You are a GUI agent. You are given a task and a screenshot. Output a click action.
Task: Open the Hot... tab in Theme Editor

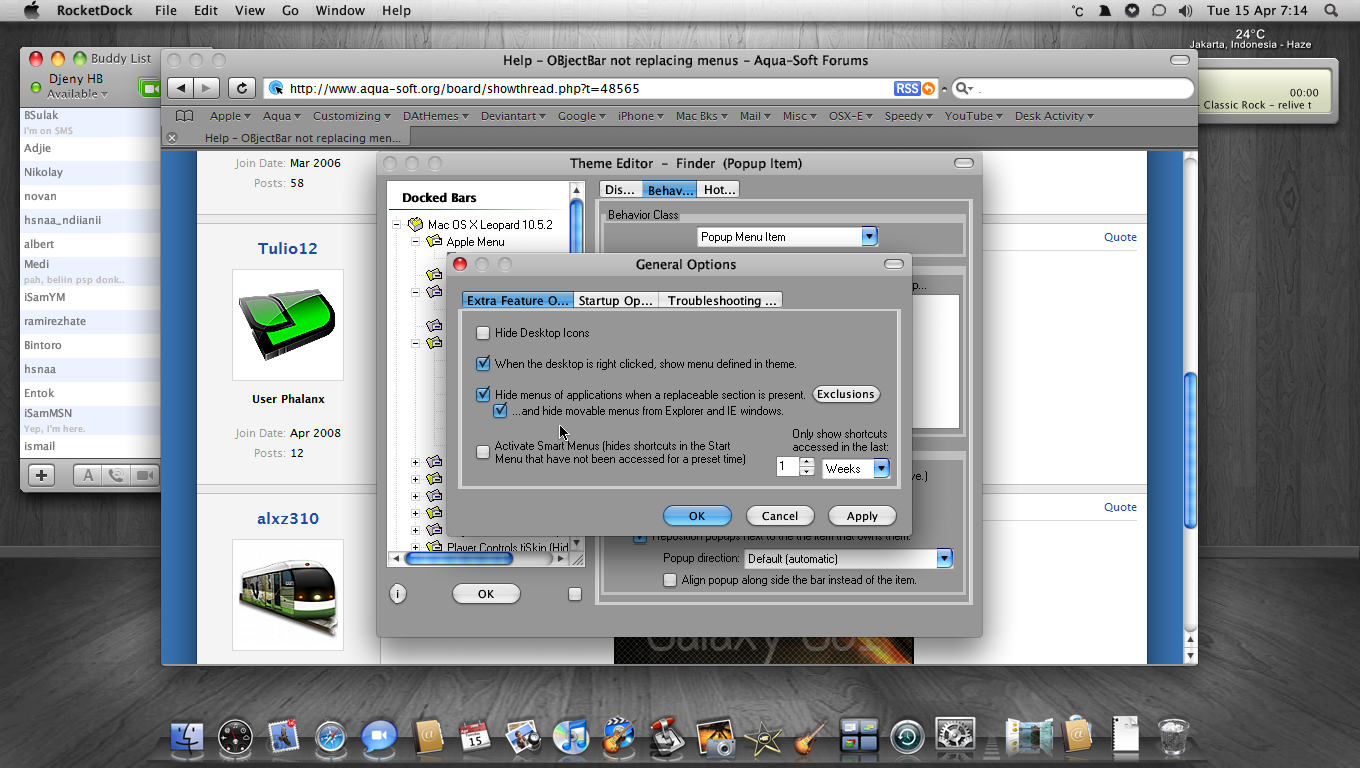point(719,189)
